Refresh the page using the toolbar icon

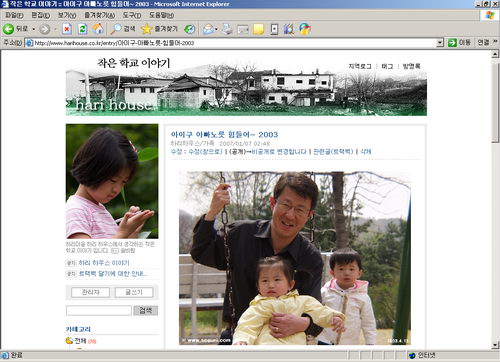(x=82, y=29)
